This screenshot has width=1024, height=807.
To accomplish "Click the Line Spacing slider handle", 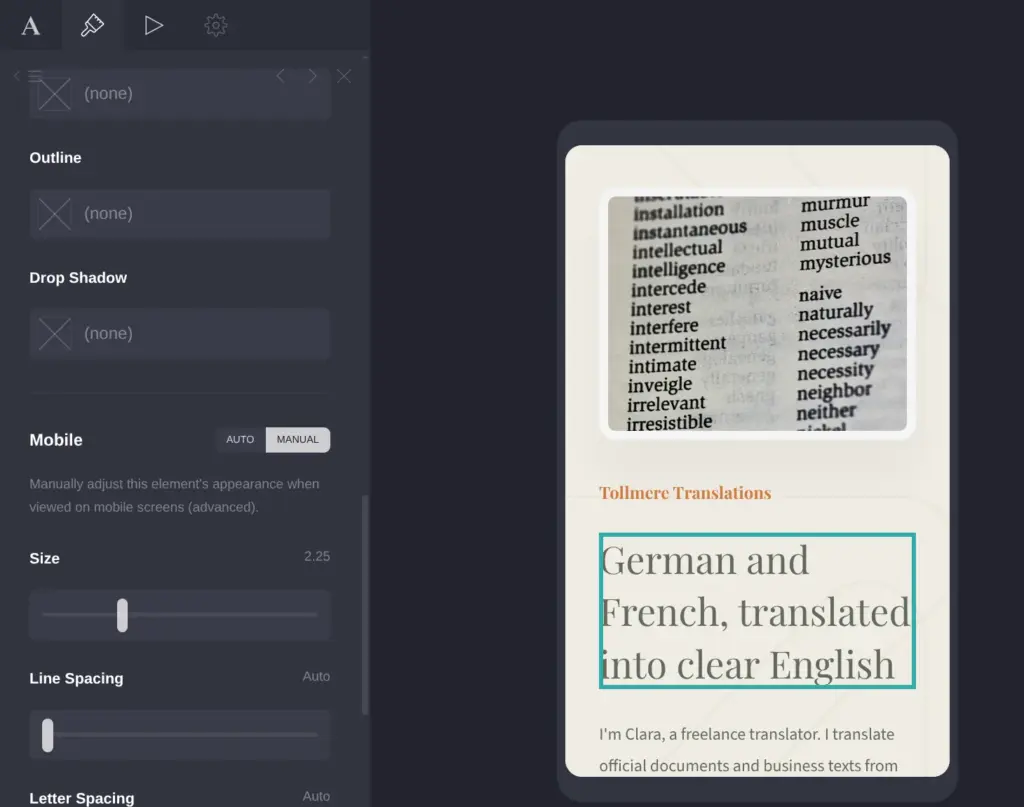I will 48,735.
